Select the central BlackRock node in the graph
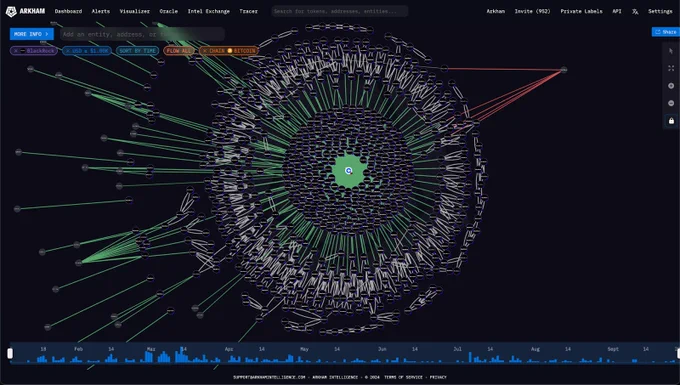 [x=349, y=171]
